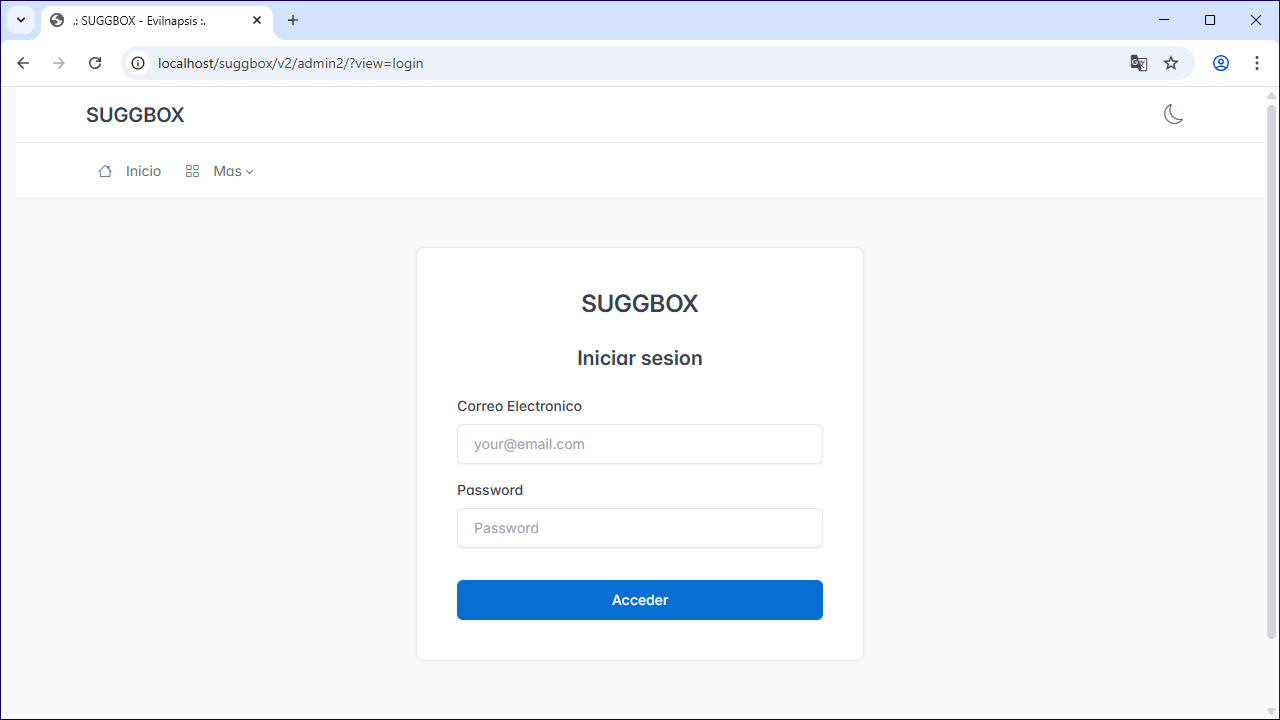This screenshot has height=720, width=1280.
Task: Click the browser forward arrow
Action: pos(59,63)
